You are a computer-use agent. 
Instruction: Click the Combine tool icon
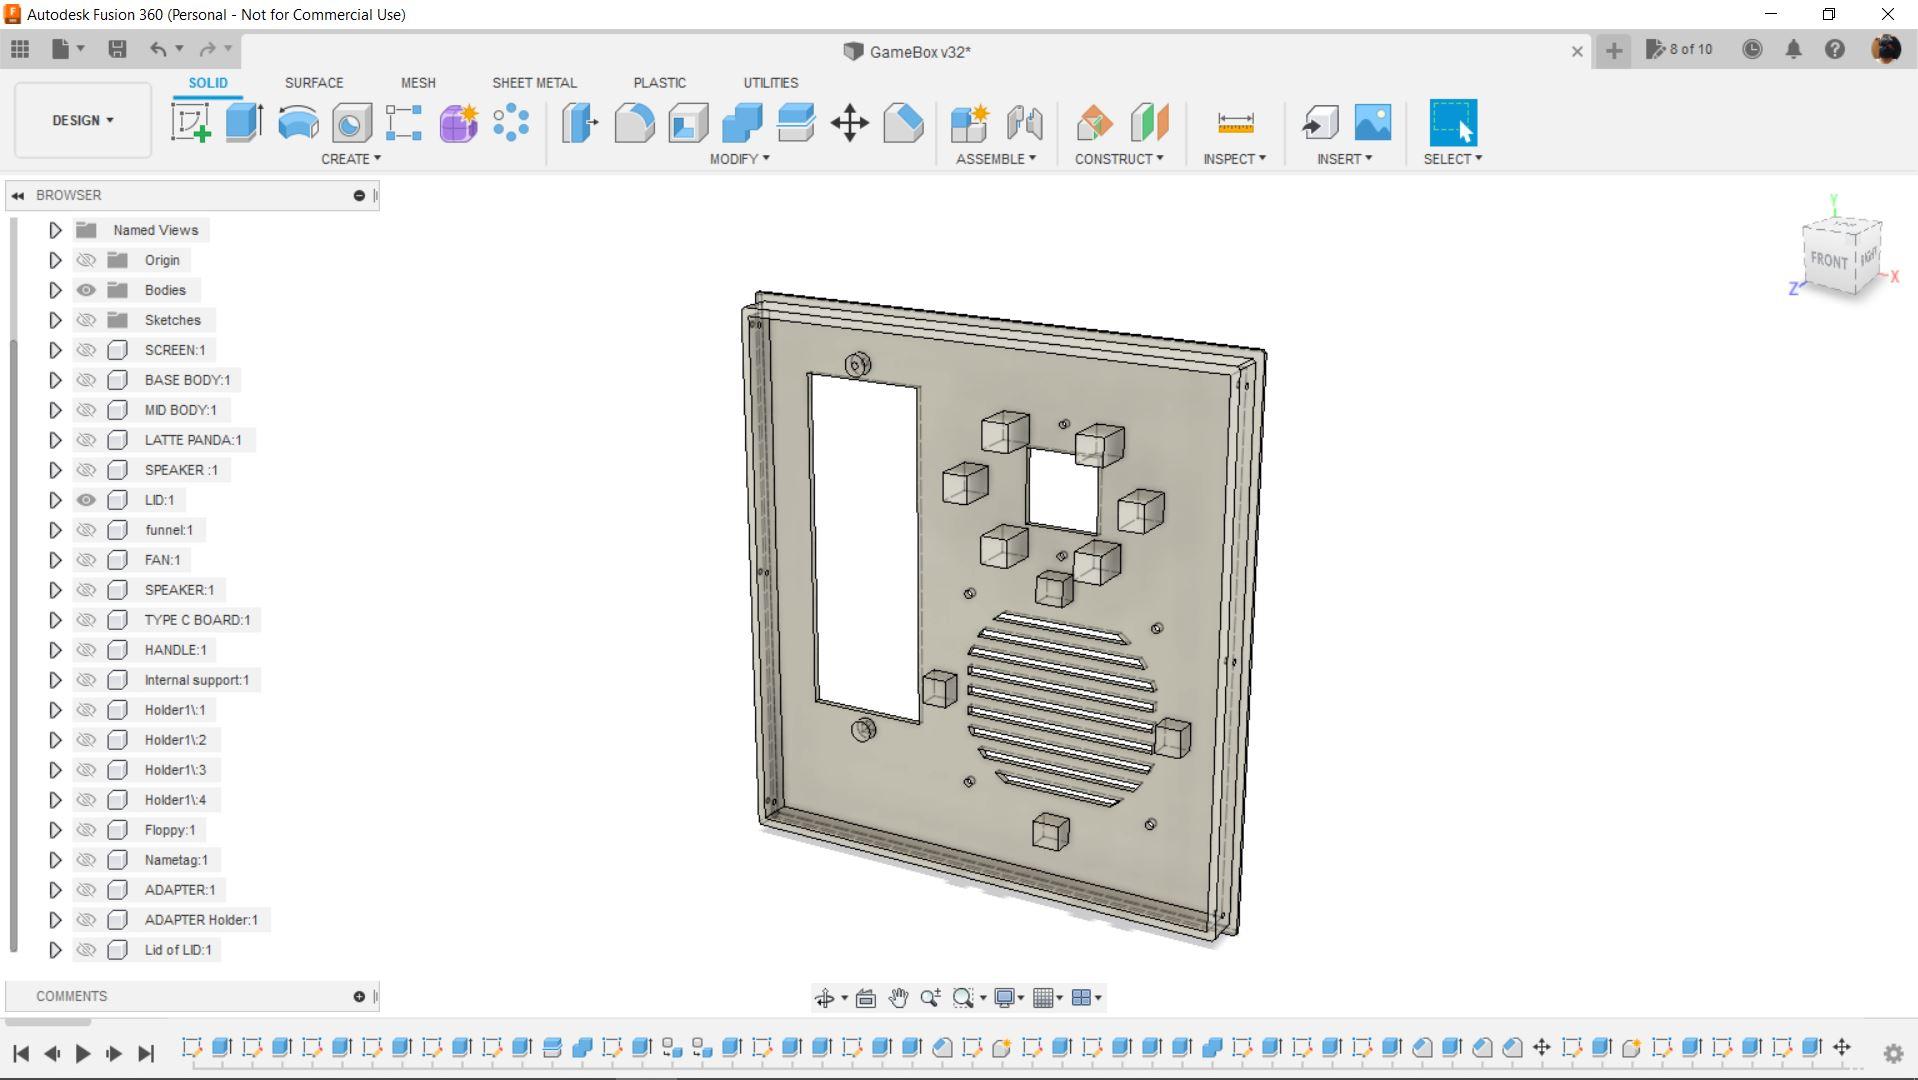tap(742, 123)
